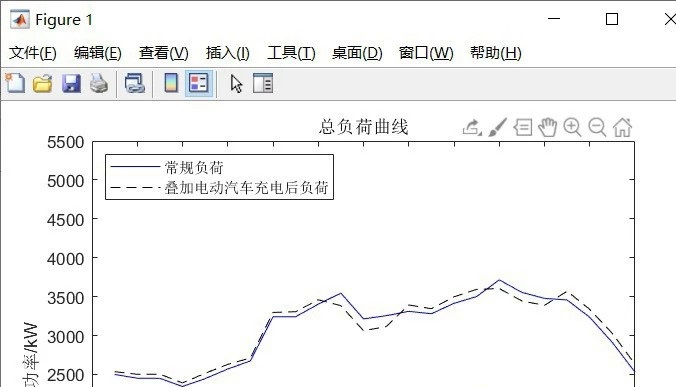This screenshot has height=387, width=676.
Task: Click legend entry 叠加电动汽车充电后负荷
Action: point(247,188)
